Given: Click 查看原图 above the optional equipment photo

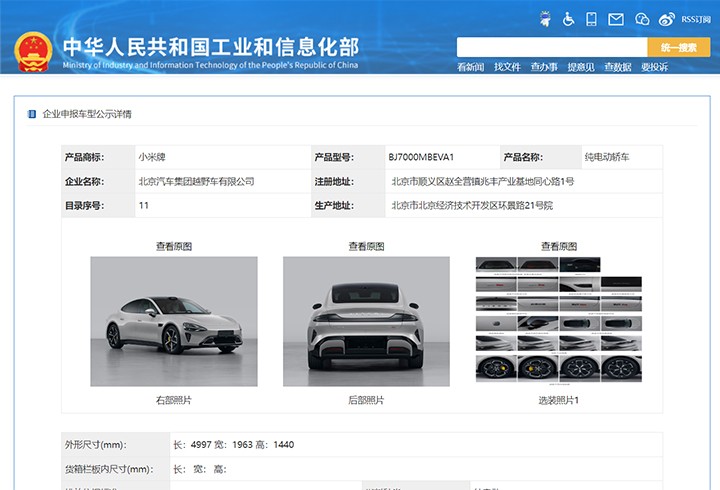Looking at the screenshot, I should tap(559, 247).
